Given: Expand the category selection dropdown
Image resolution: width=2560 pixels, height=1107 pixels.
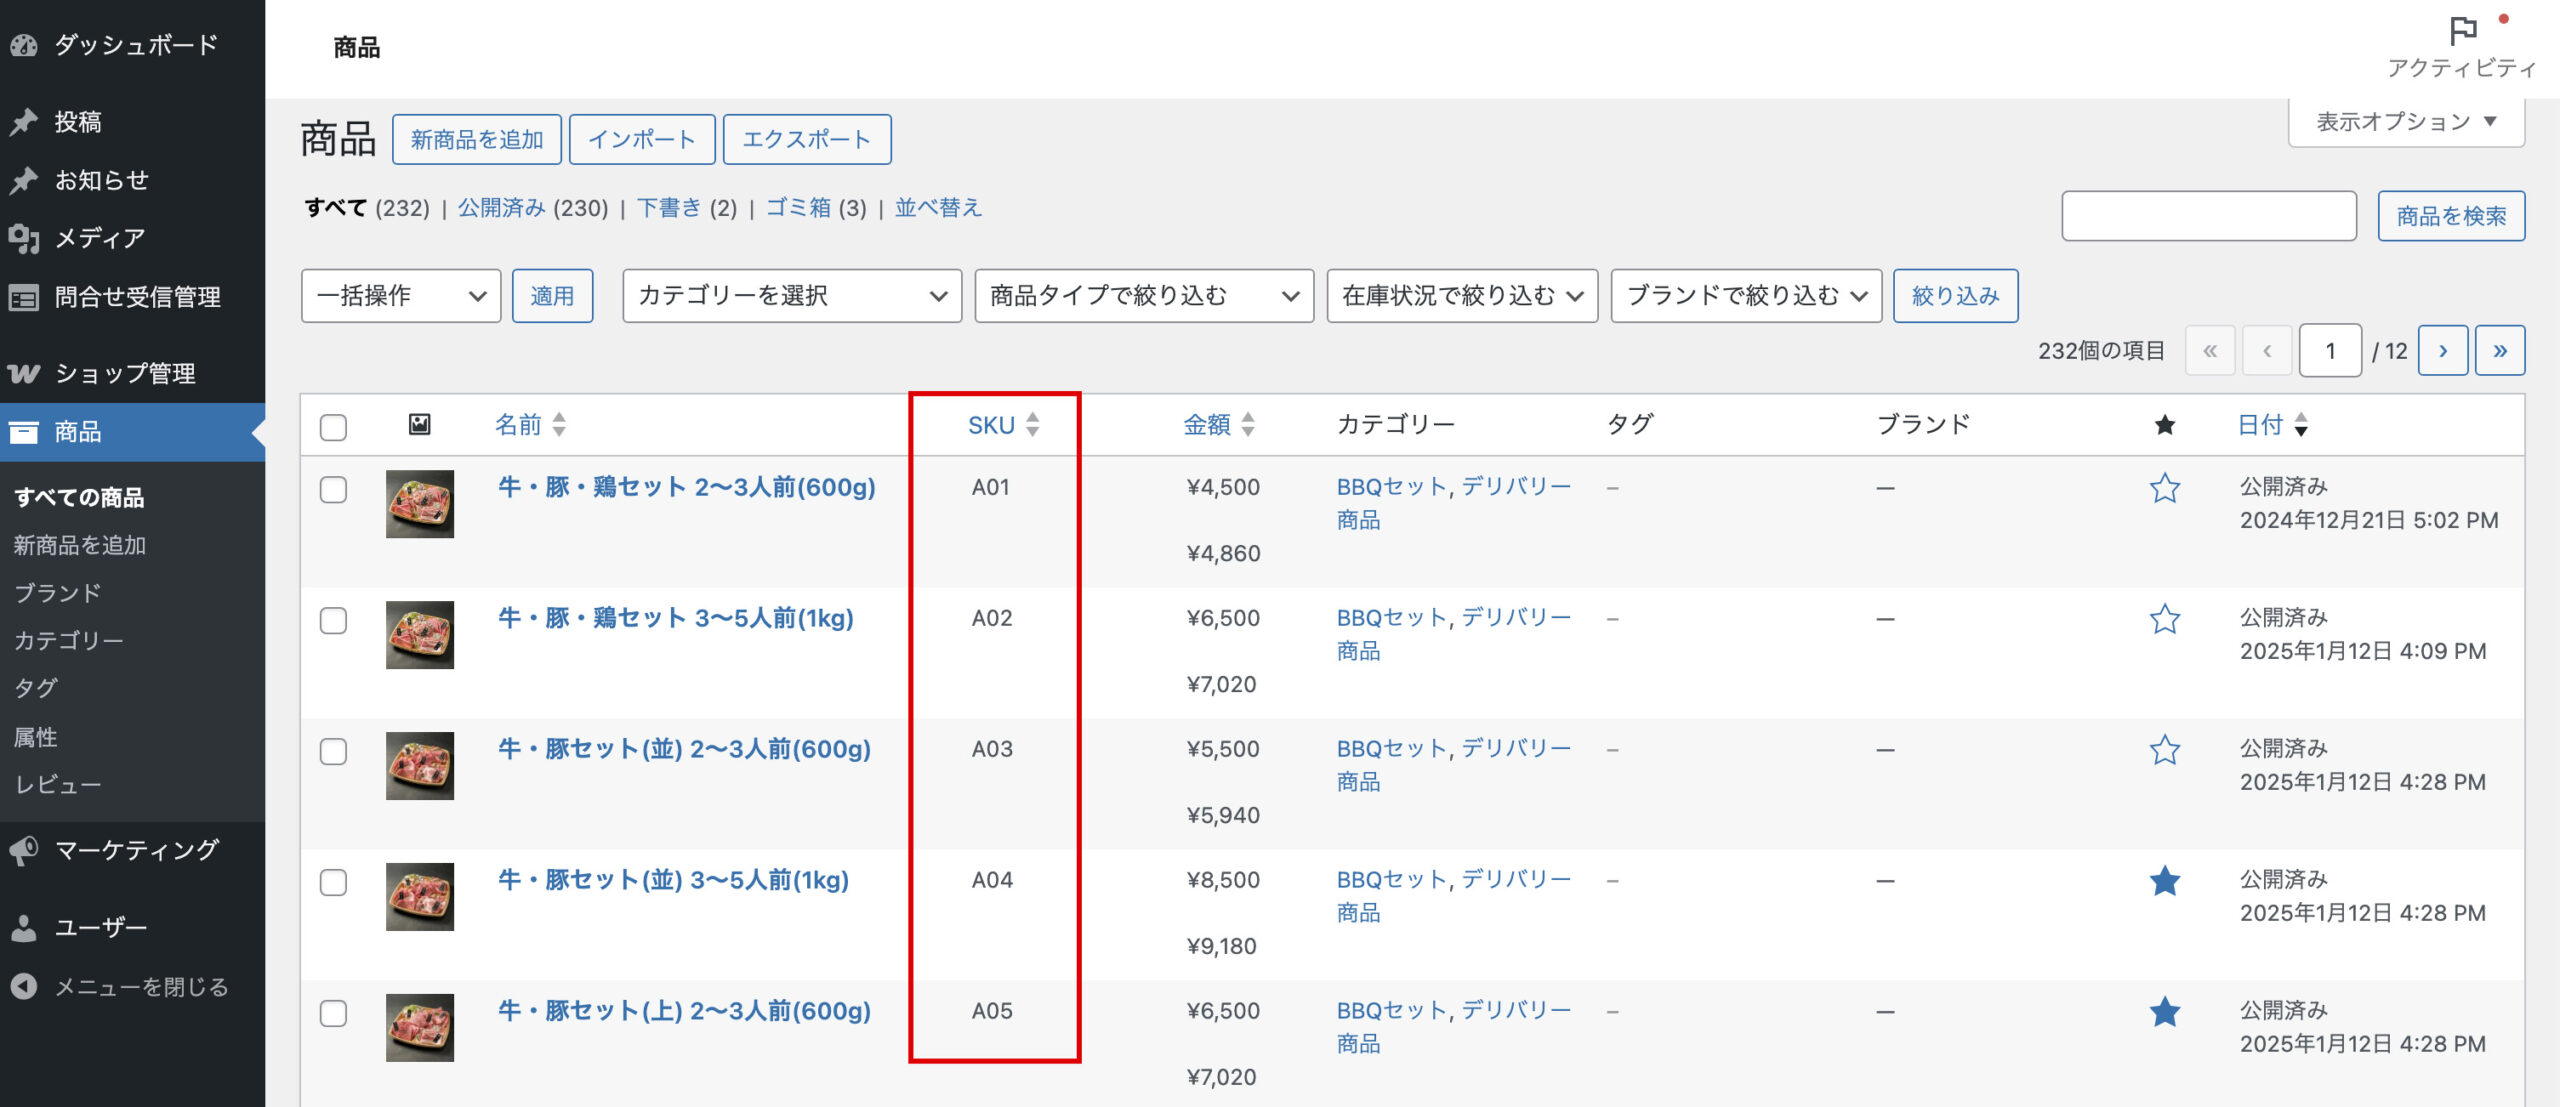Looking at the screenshot, I should coord(791,296).
